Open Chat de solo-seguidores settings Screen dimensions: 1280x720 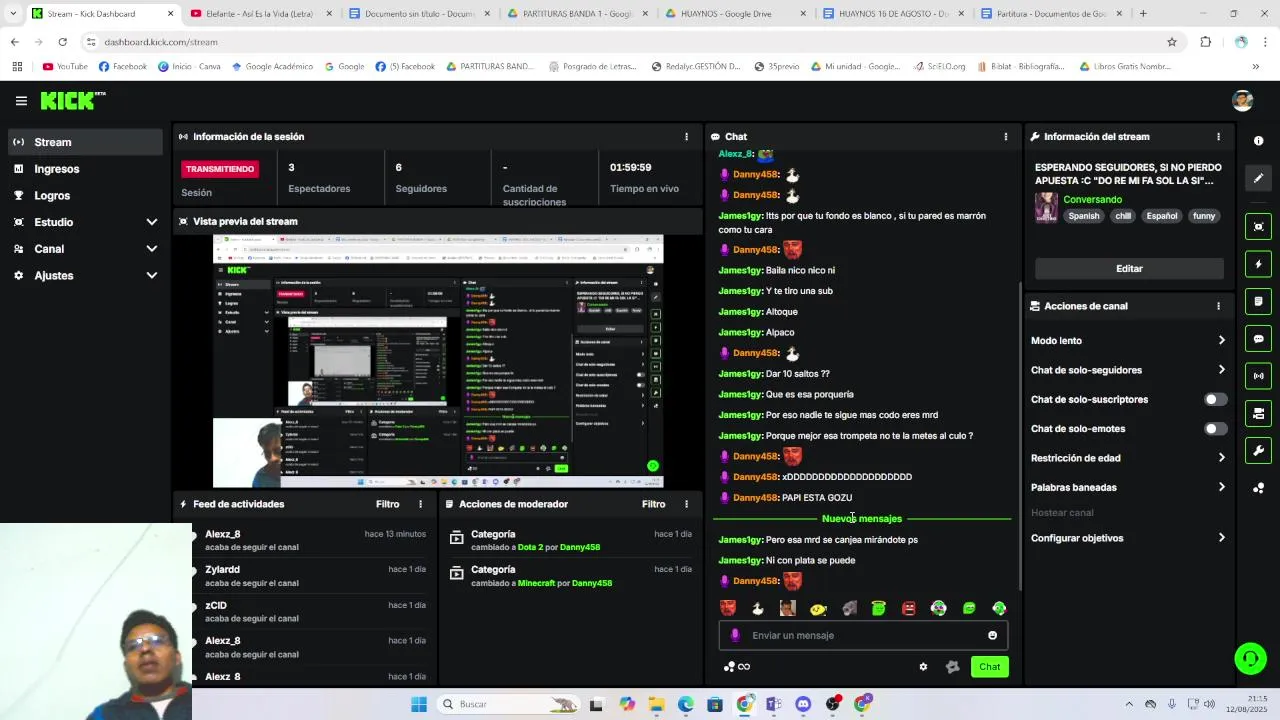[1128, 370]
